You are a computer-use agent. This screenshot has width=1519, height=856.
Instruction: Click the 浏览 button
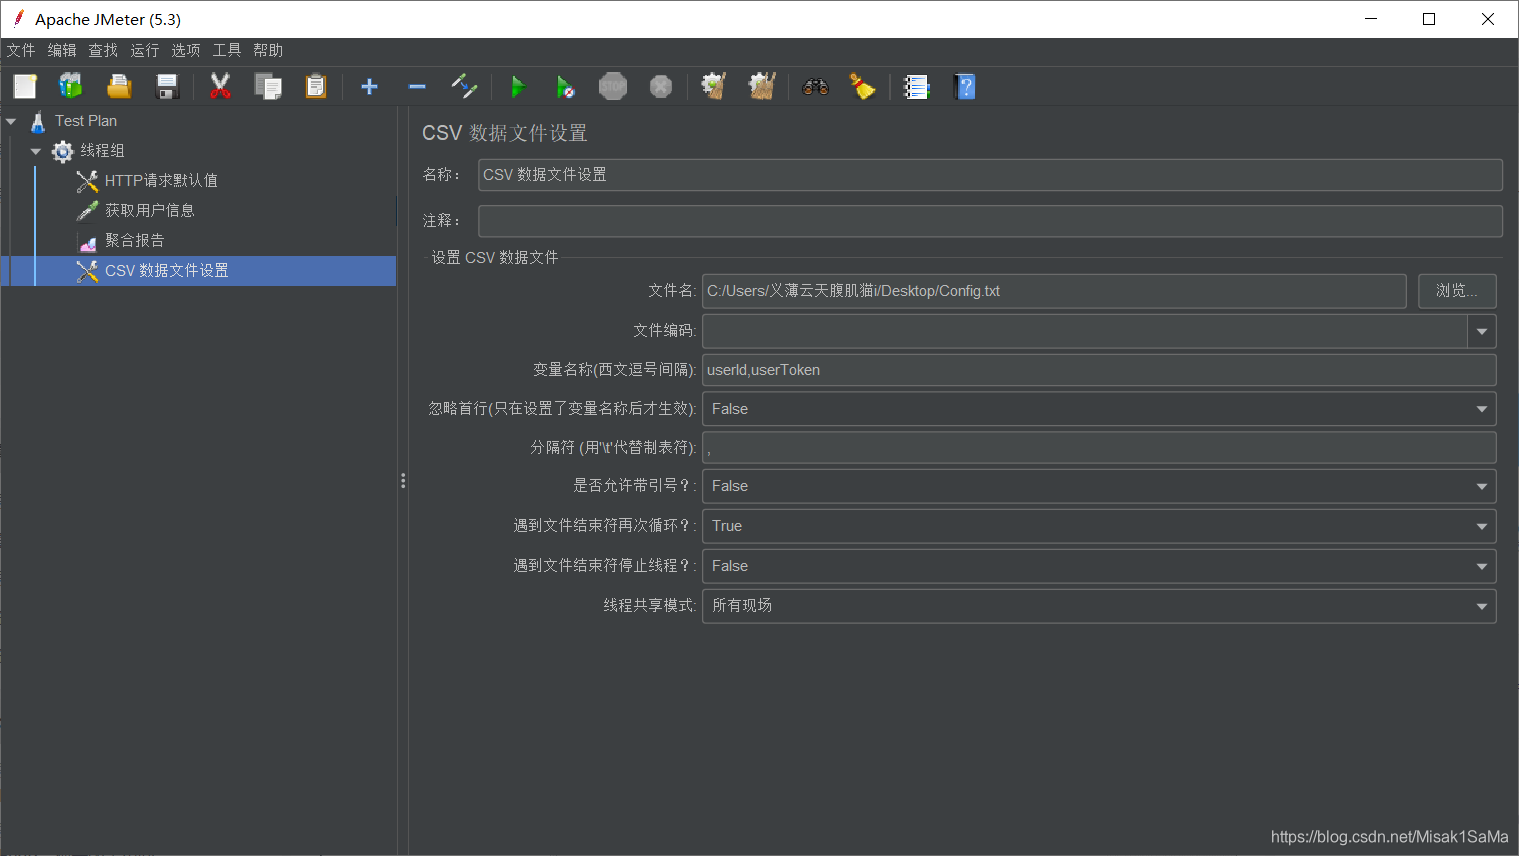click(1456, 291)
